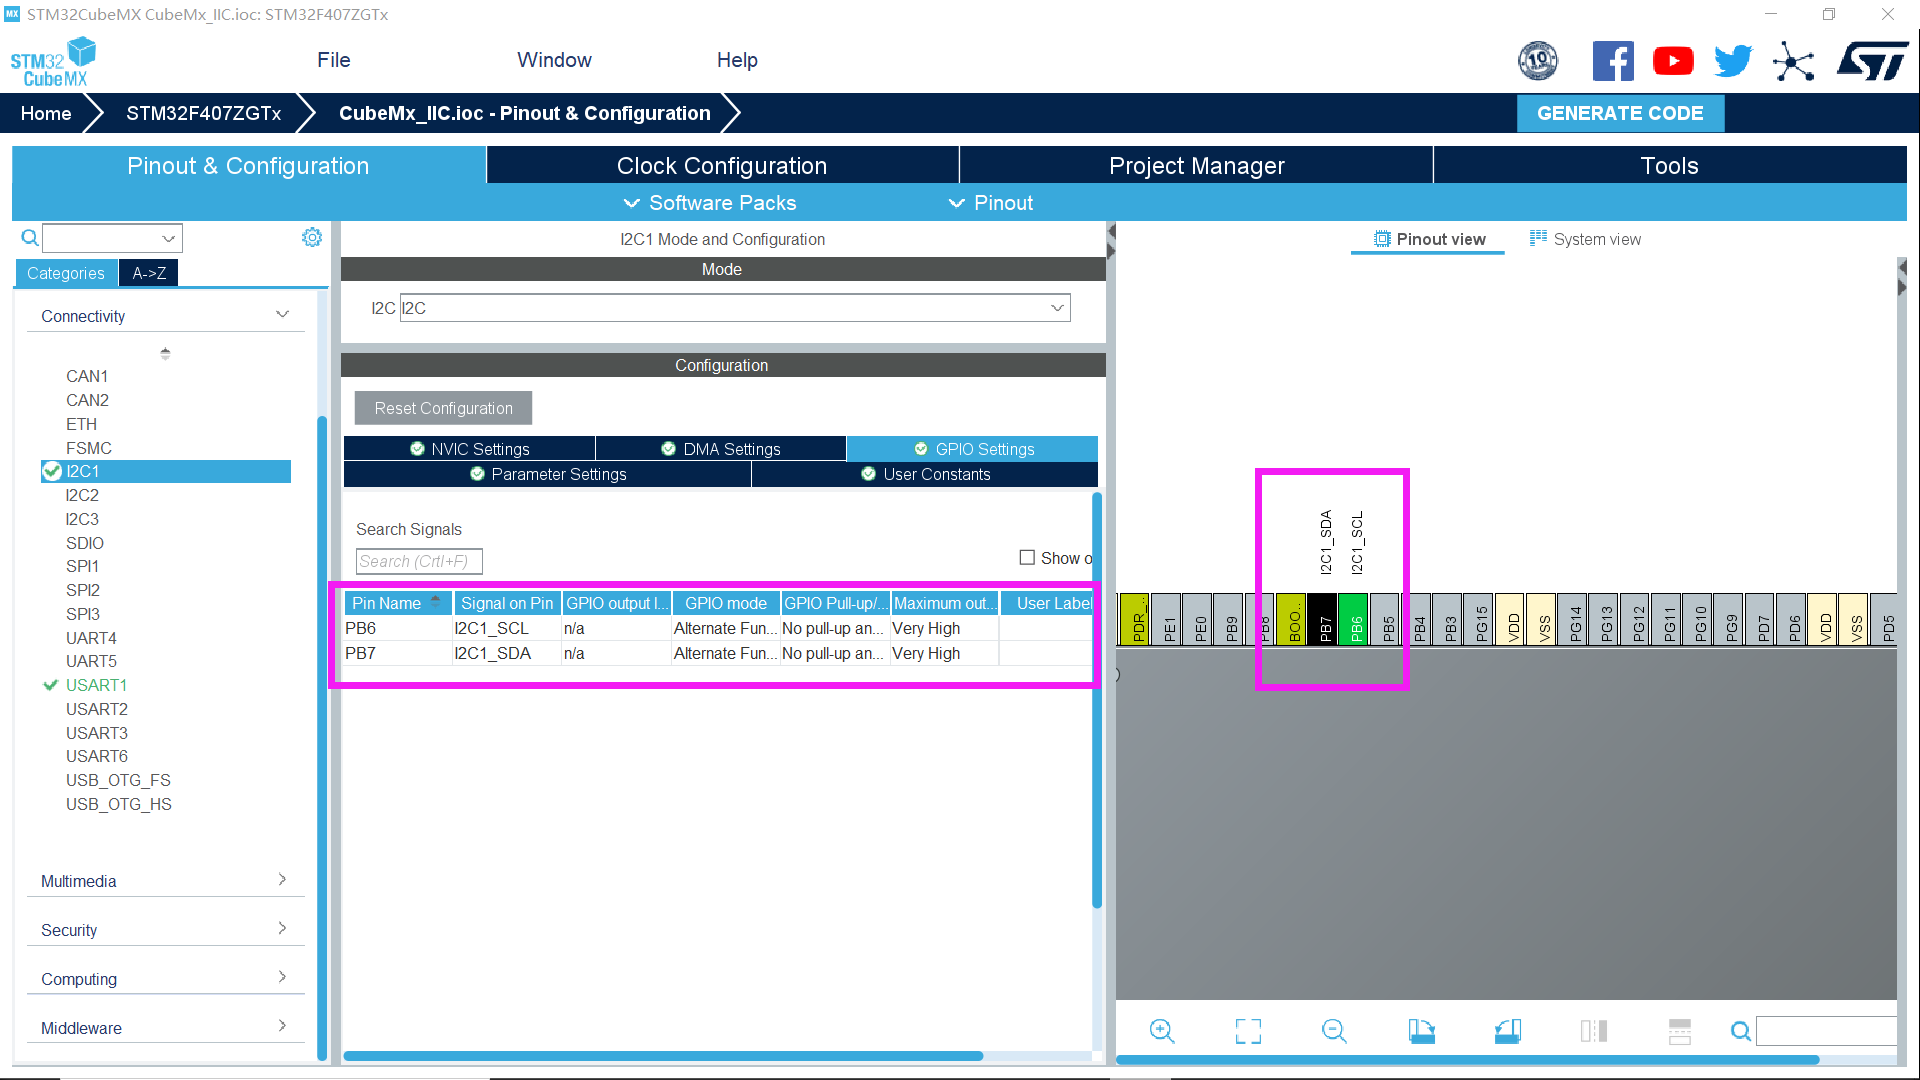Fit the chip pinout to the view
Screen dimensions: 1920x1080
pyautogui.click(x=1247, y=1030)
